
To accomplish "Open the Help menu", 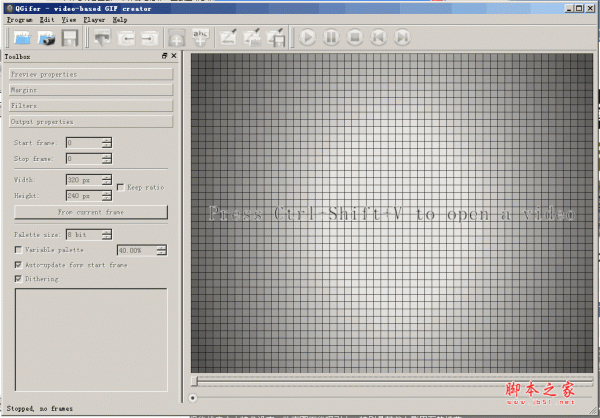I will click(120, 20).
